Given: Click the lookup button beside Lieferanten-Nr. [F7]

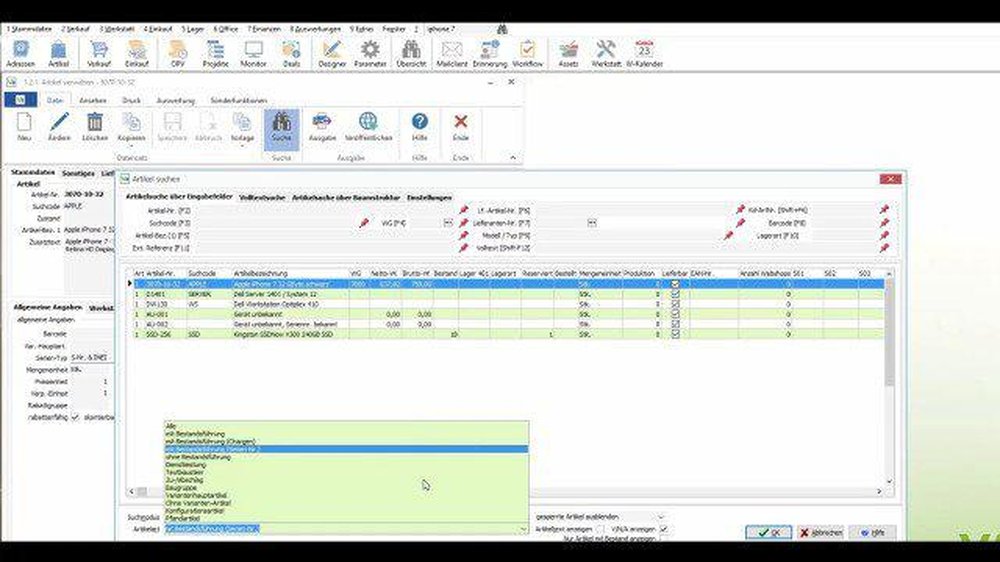Looking at the screenshot, I should [592, 223].
